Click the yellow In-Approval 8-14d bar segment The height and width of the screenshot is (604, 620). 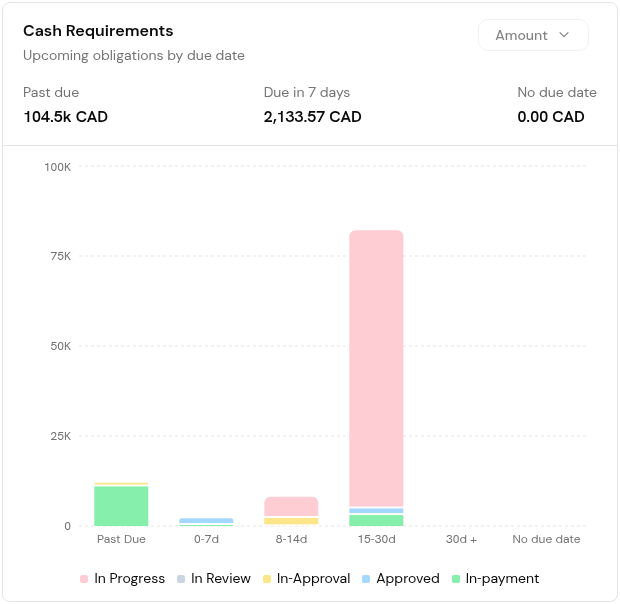coord(291,521)
